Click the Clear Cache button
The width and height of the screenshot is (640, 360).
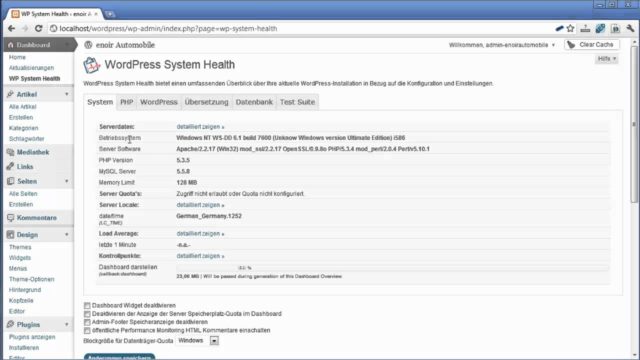(x=592, y=45)
